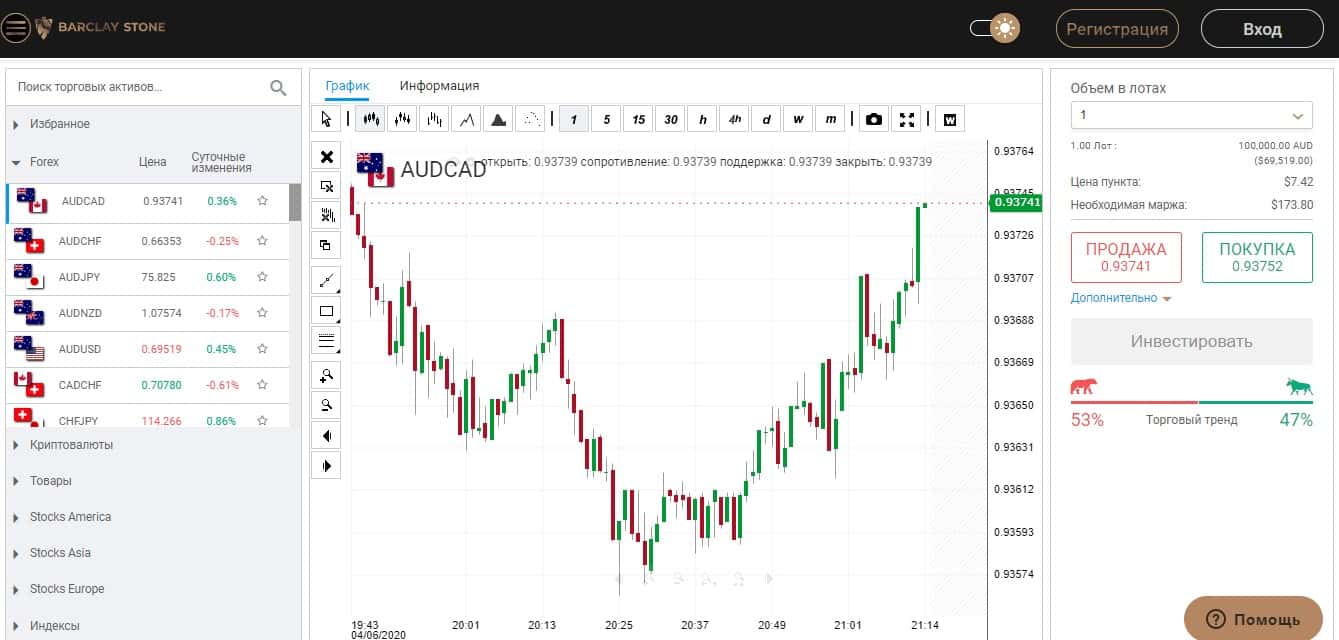The image size is (1339, 640).
Task: Select the candlestick chart type
Action: point(371,120)
